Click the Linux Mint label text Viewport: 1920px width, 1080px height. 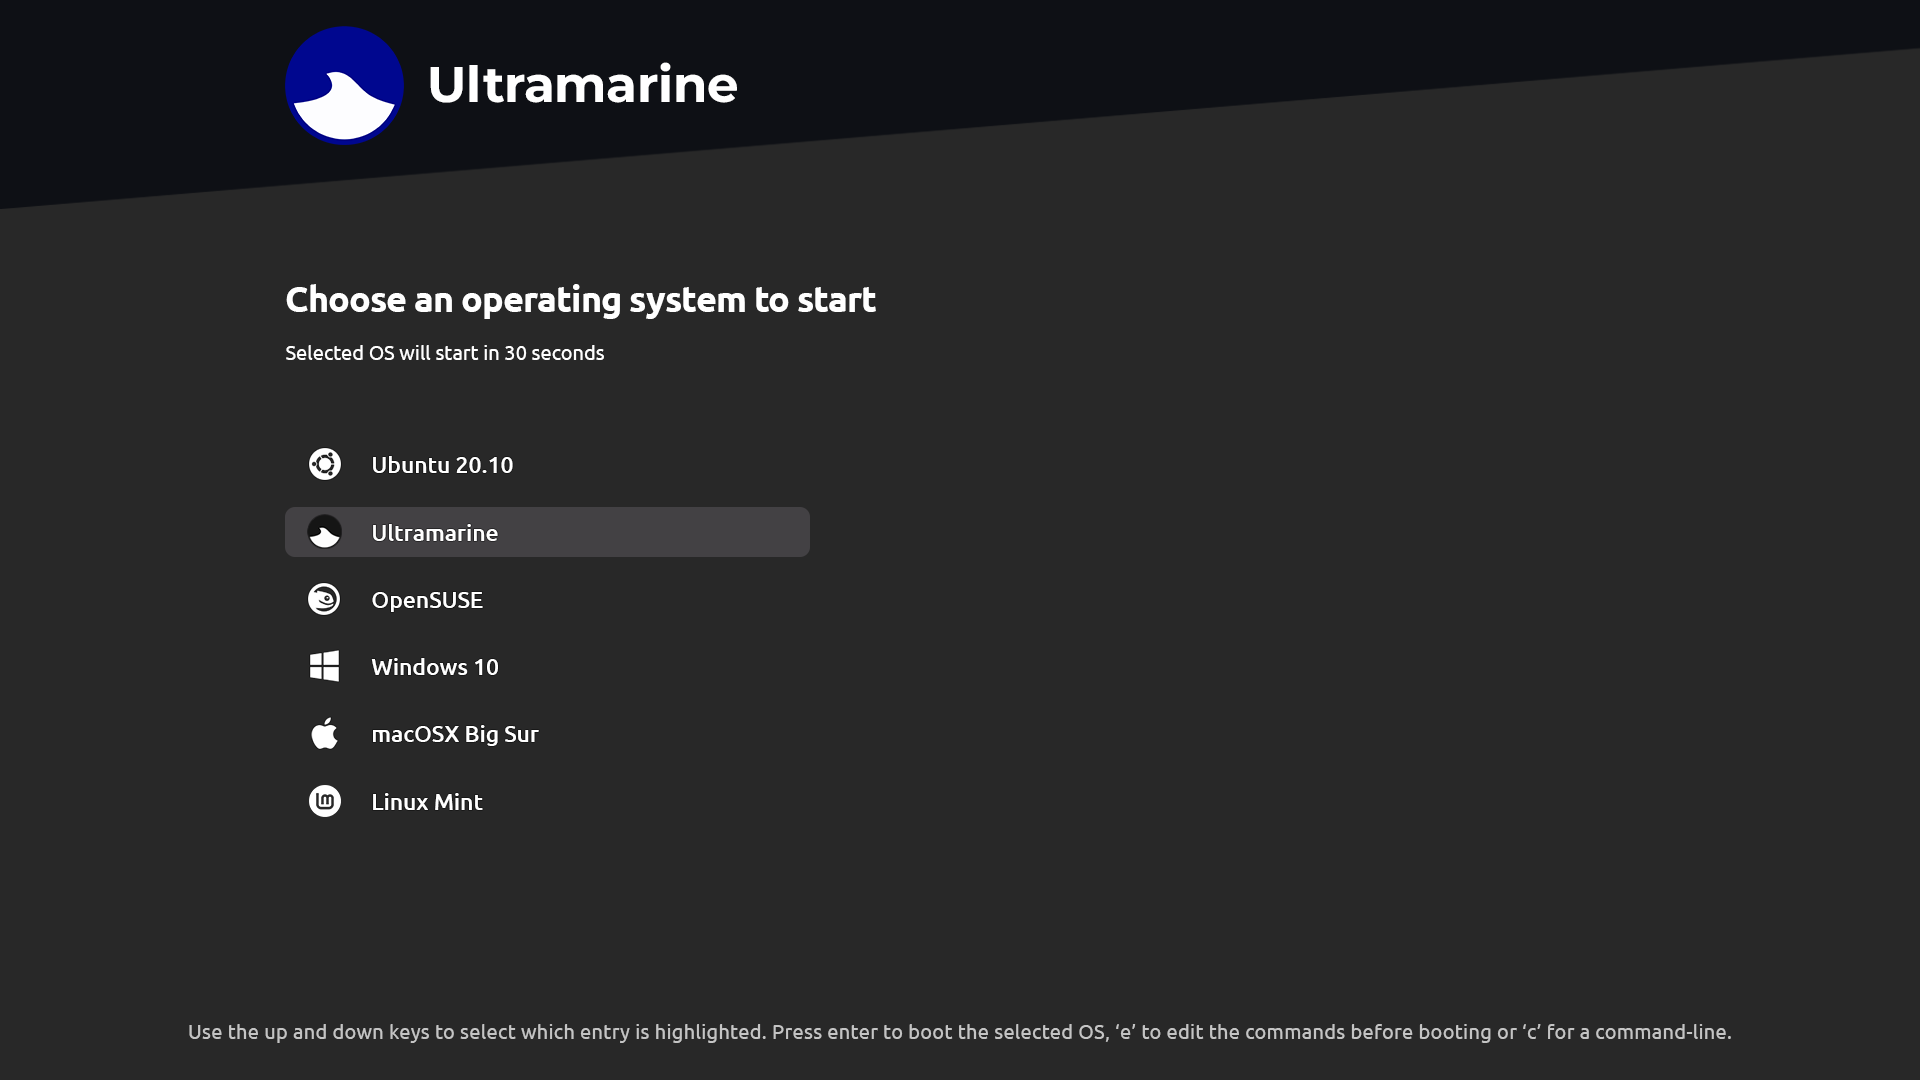coord(427,802)
